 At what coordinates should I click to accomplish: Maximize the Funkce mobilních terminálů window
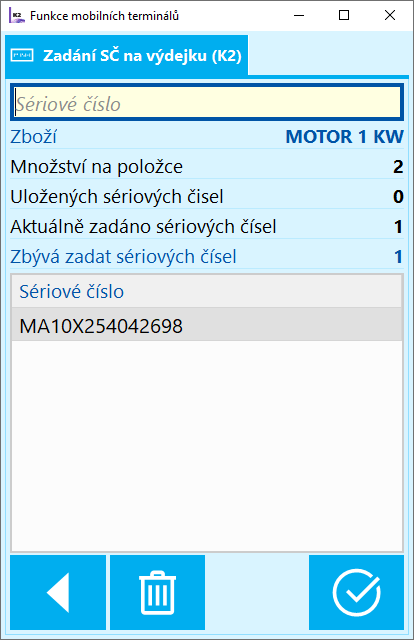click(x=344, y=16)
